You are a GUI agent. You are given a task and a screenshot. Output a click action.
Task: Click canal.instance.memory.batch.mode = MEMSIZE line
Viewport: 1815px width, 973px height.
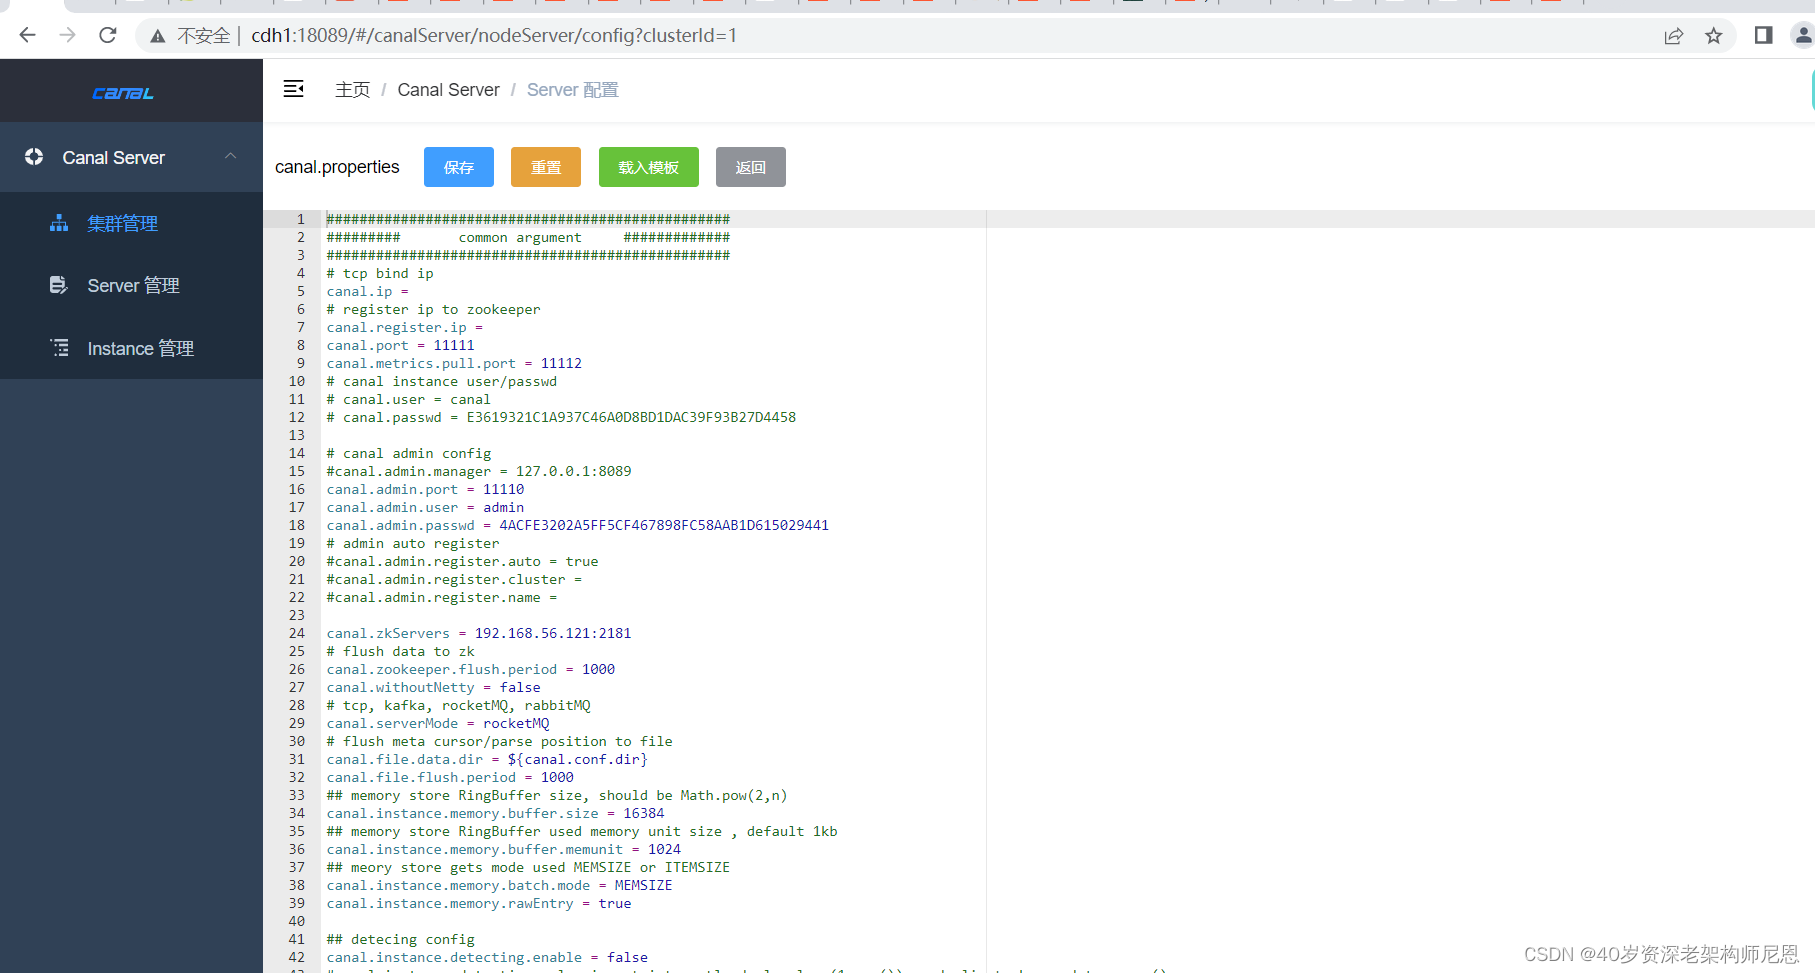499,885
